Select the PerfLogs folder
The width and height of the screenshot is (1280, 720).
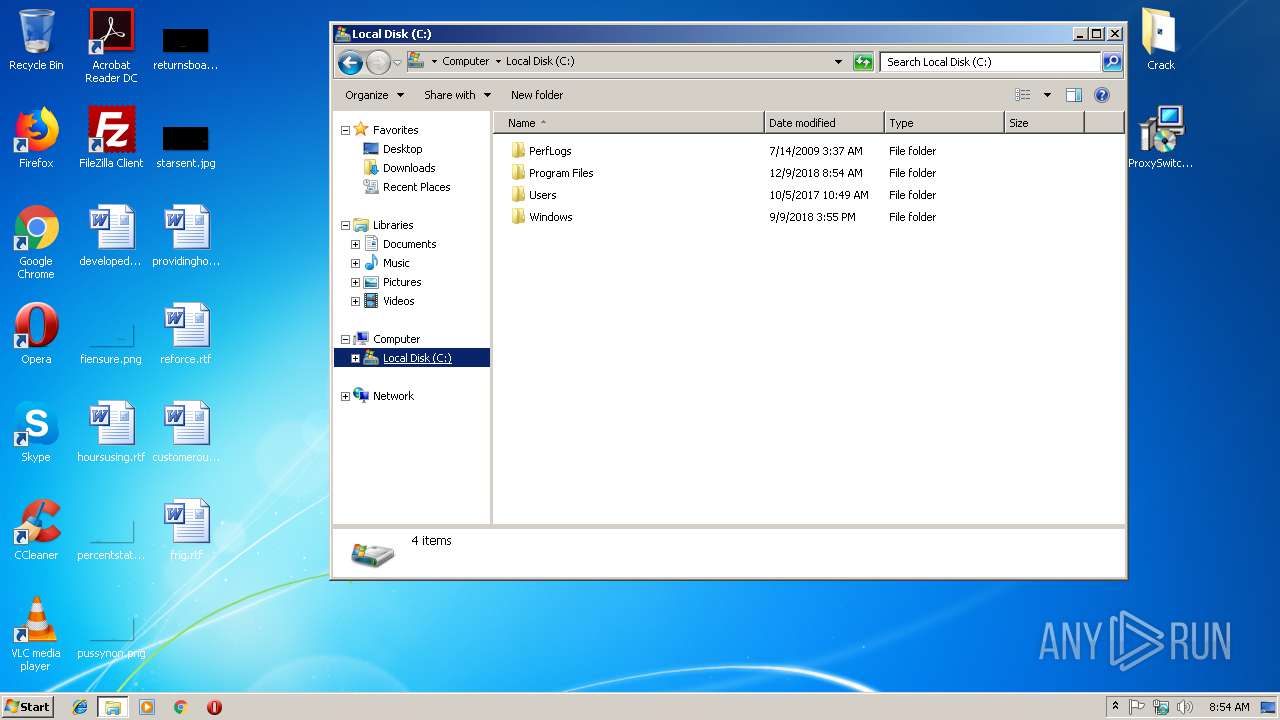(549, 151)
